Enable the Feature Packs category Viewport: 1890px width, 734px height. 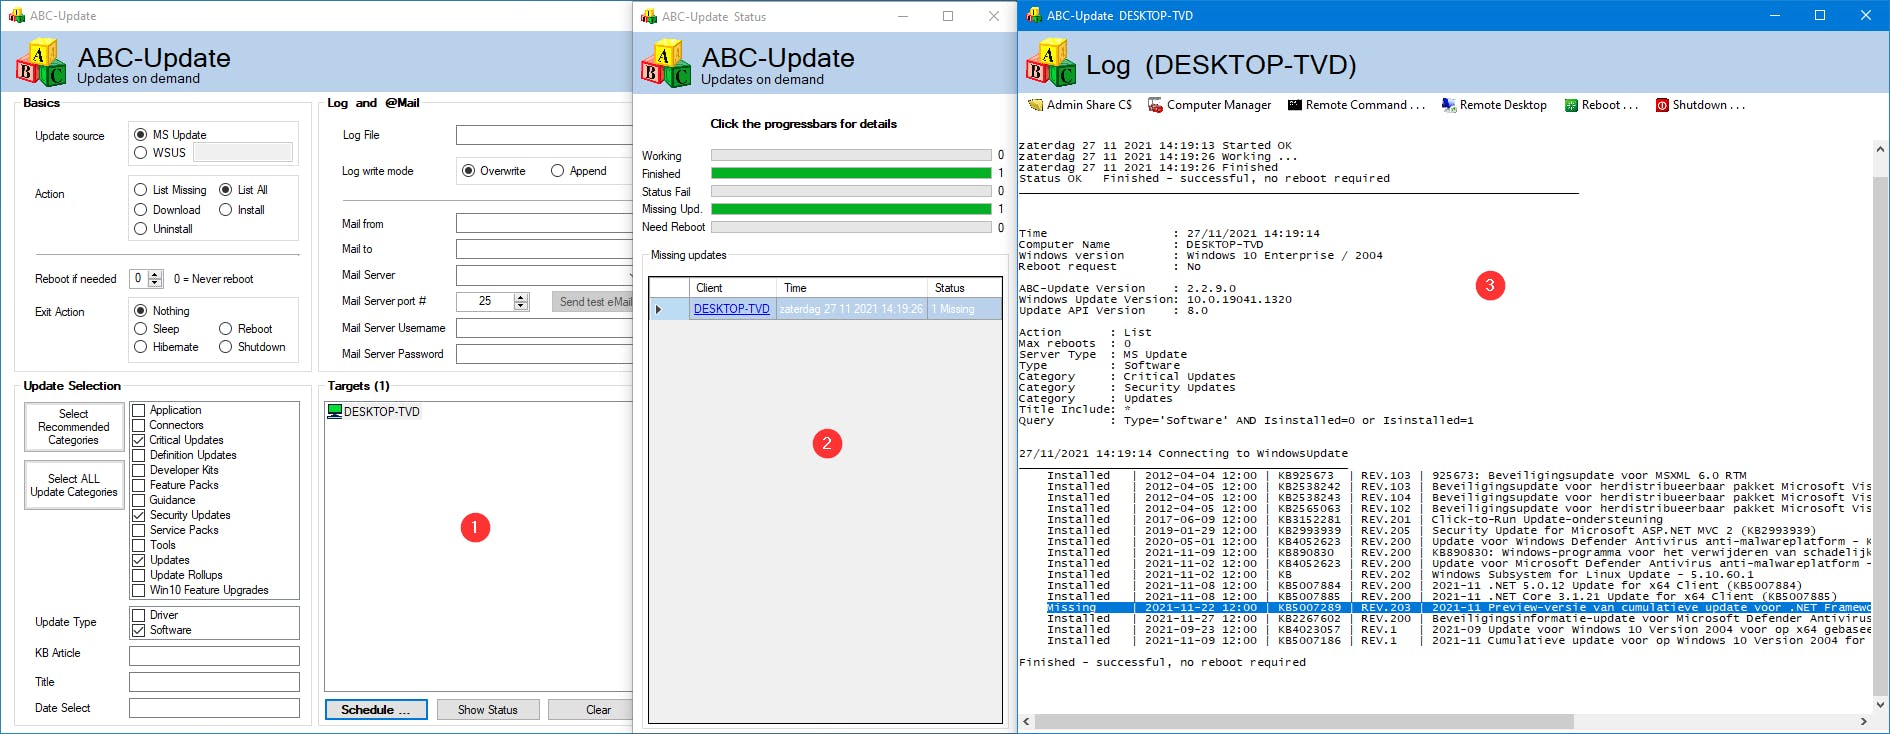[139, 485]
